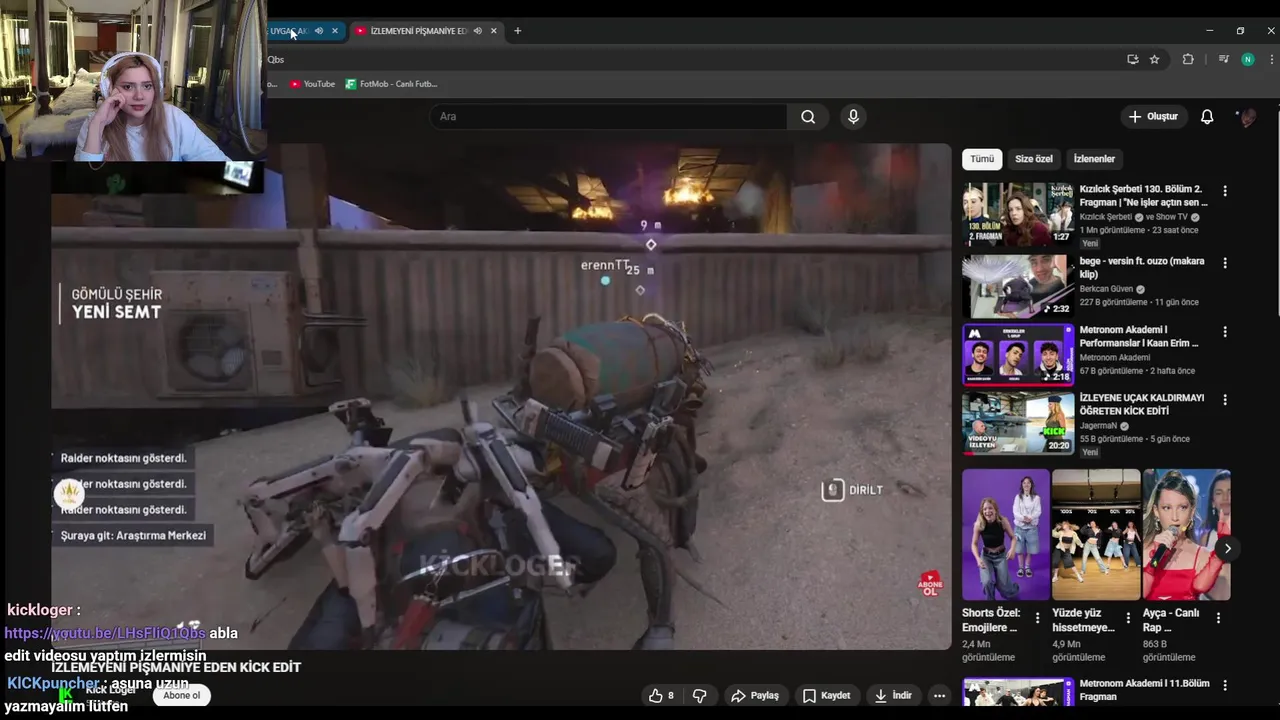The image size is (1280, 720).
Task: Open options for Shorts Özel: Emojilere short
Action: click(1037, 618)
